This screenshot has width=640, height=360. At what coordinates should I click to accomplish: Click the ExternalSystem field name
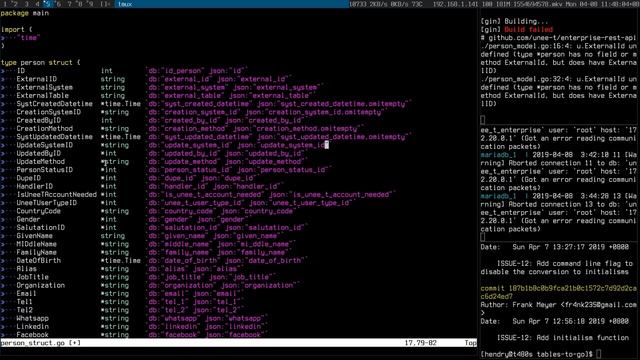tap(44, 87)
